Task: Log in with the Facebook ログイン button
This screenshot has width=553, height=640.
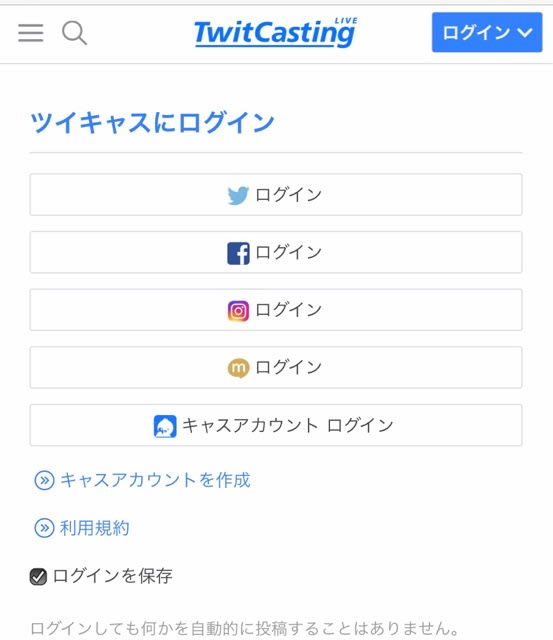Action: 276,252
